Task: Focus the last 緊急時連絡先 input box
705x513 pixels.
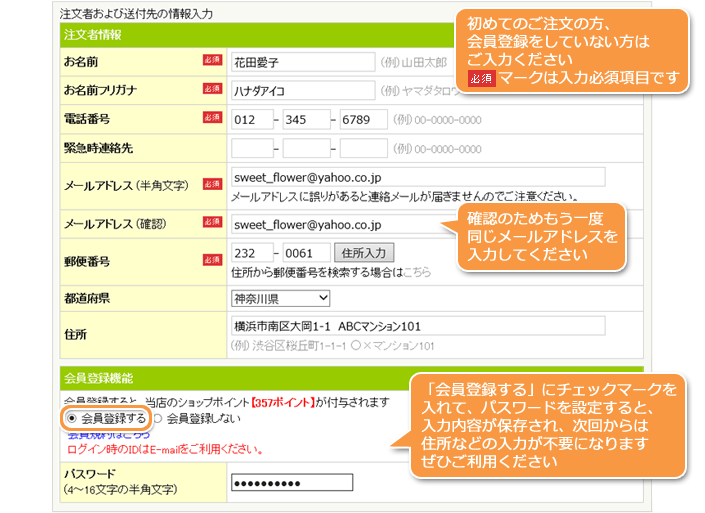Action: (363, 148)
